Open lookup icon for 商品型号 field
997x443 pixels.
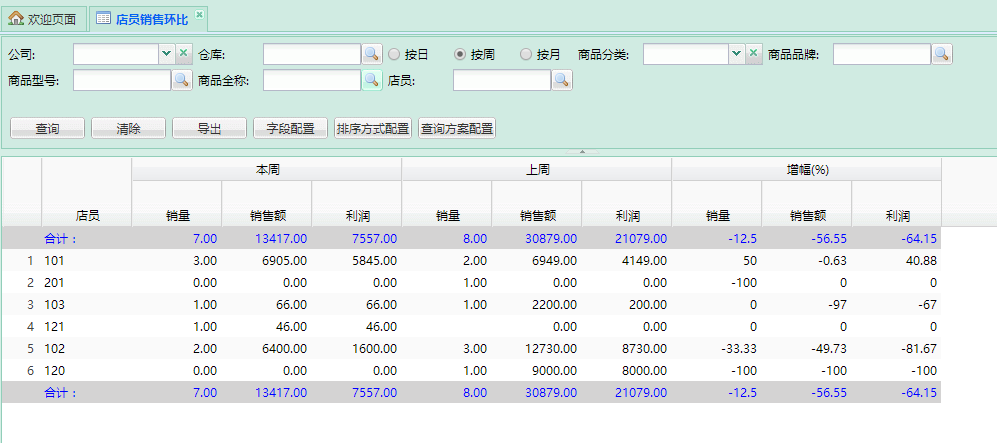(x=182, y=81)
